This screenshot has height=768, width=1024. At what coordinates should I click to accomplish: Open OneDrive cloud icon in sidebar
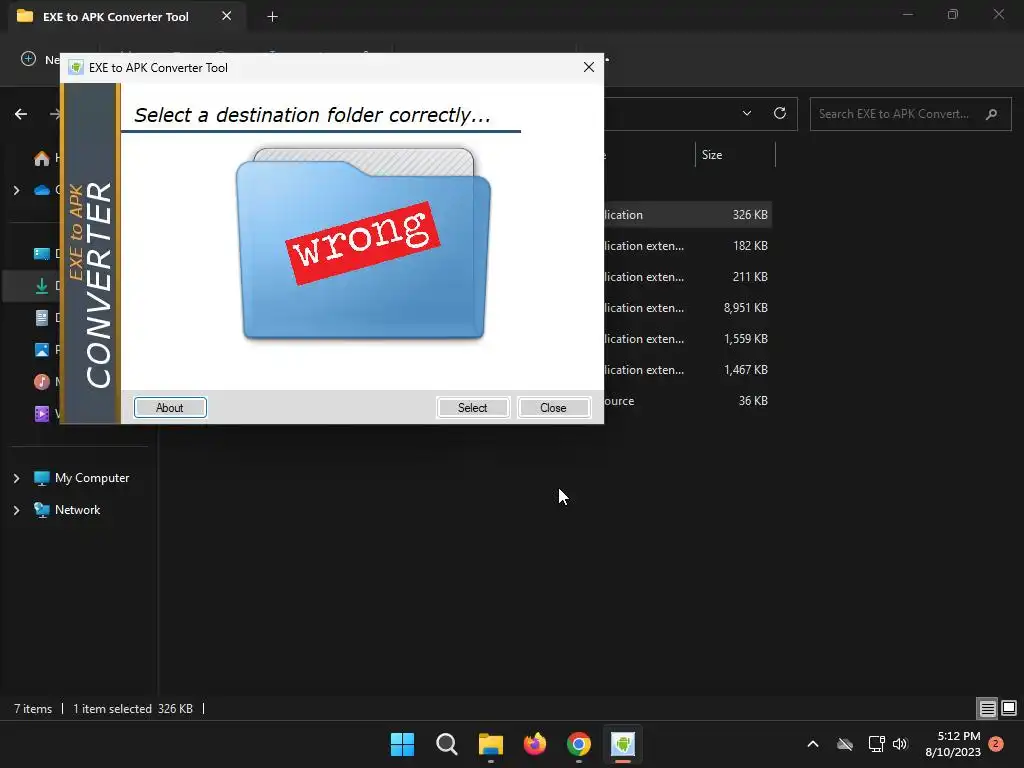pos(42,190)
